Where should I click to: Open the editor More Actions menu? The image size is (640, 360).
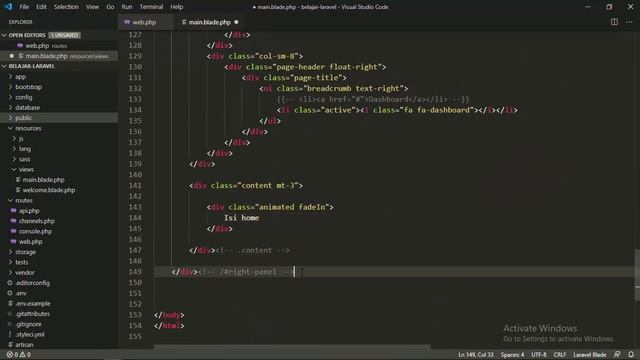(629, 22)
